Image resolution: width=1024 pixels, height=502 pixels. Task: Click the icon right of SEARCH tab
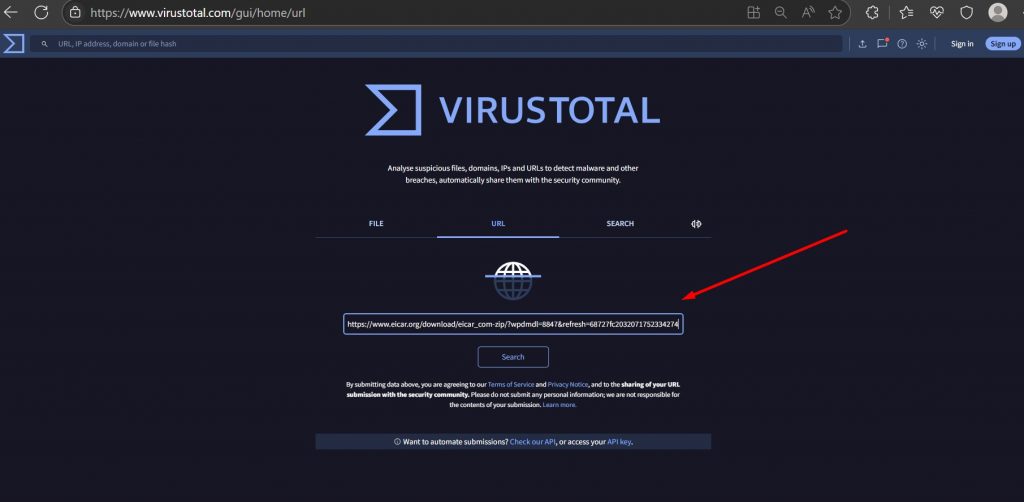point(696,224)
